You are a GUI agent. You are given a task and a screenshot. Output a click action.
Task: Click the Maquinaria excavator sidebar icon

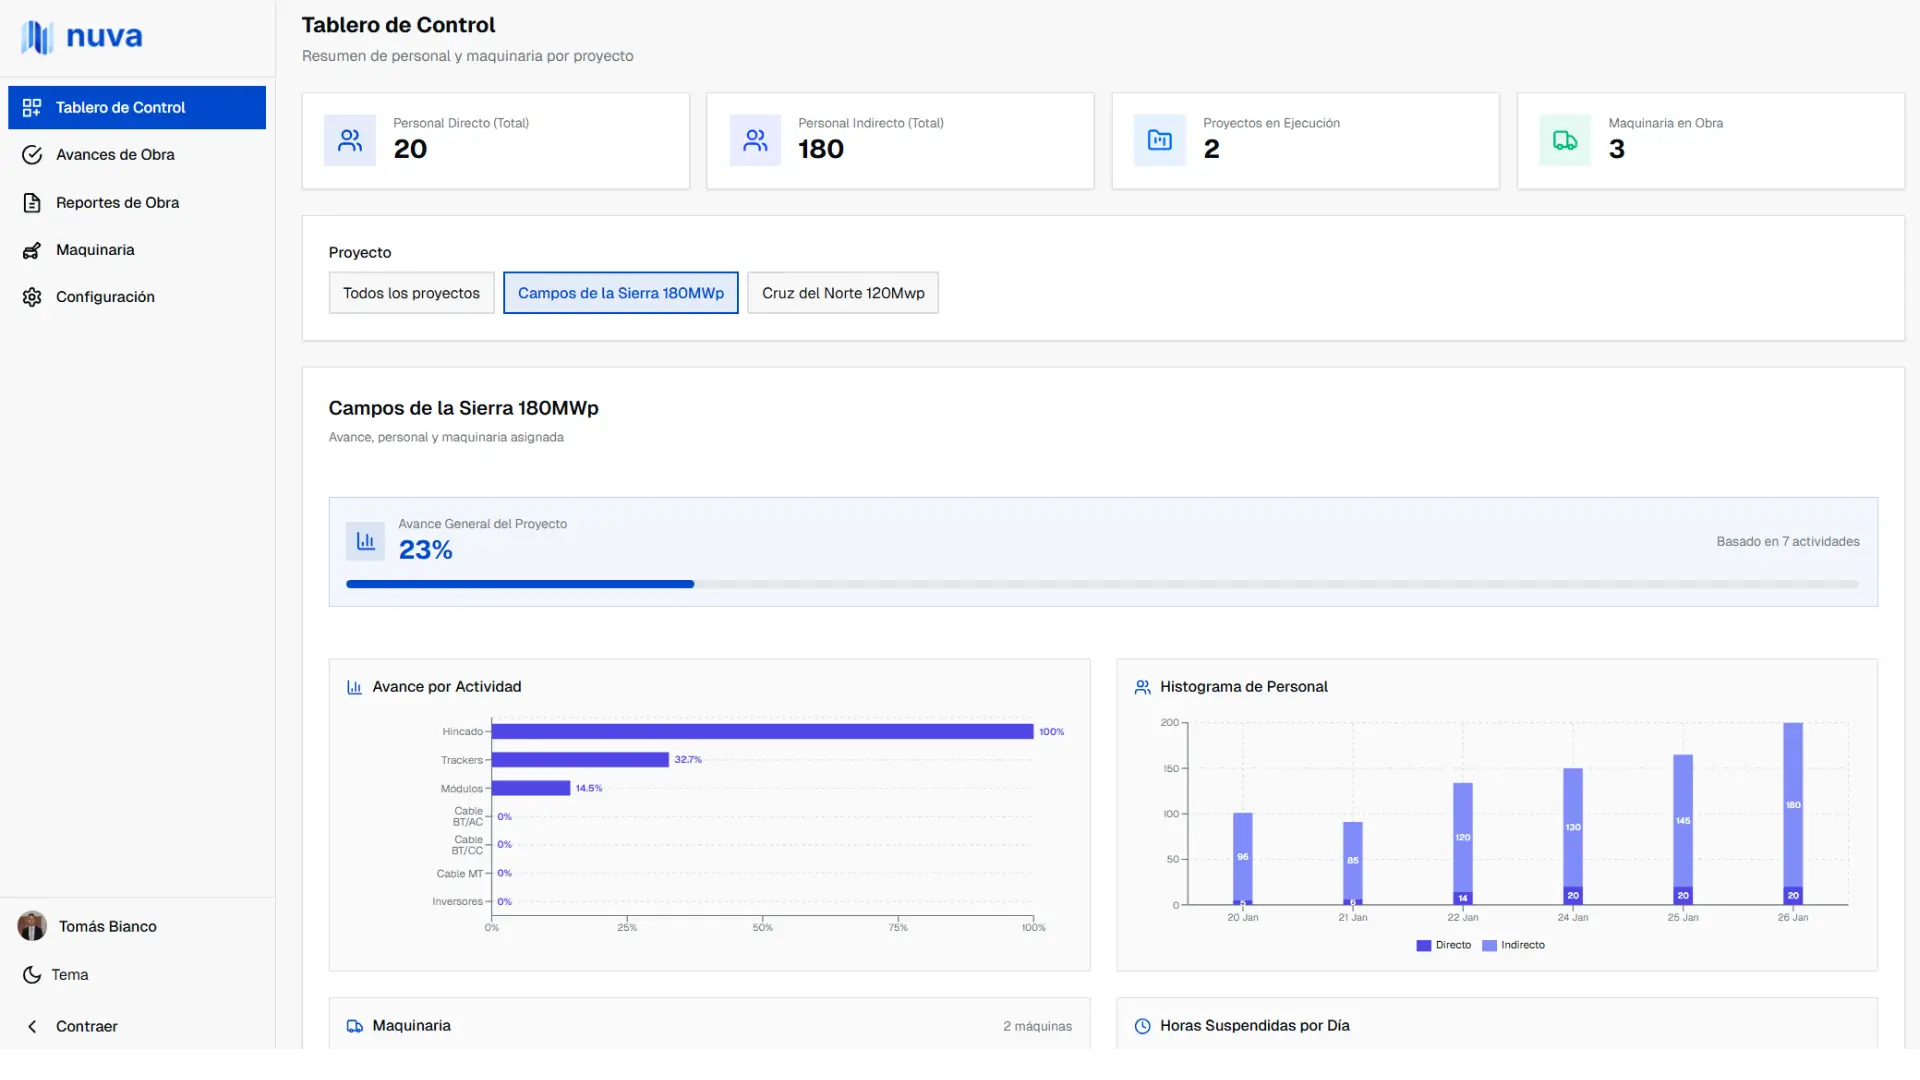(x=32, y=250)
